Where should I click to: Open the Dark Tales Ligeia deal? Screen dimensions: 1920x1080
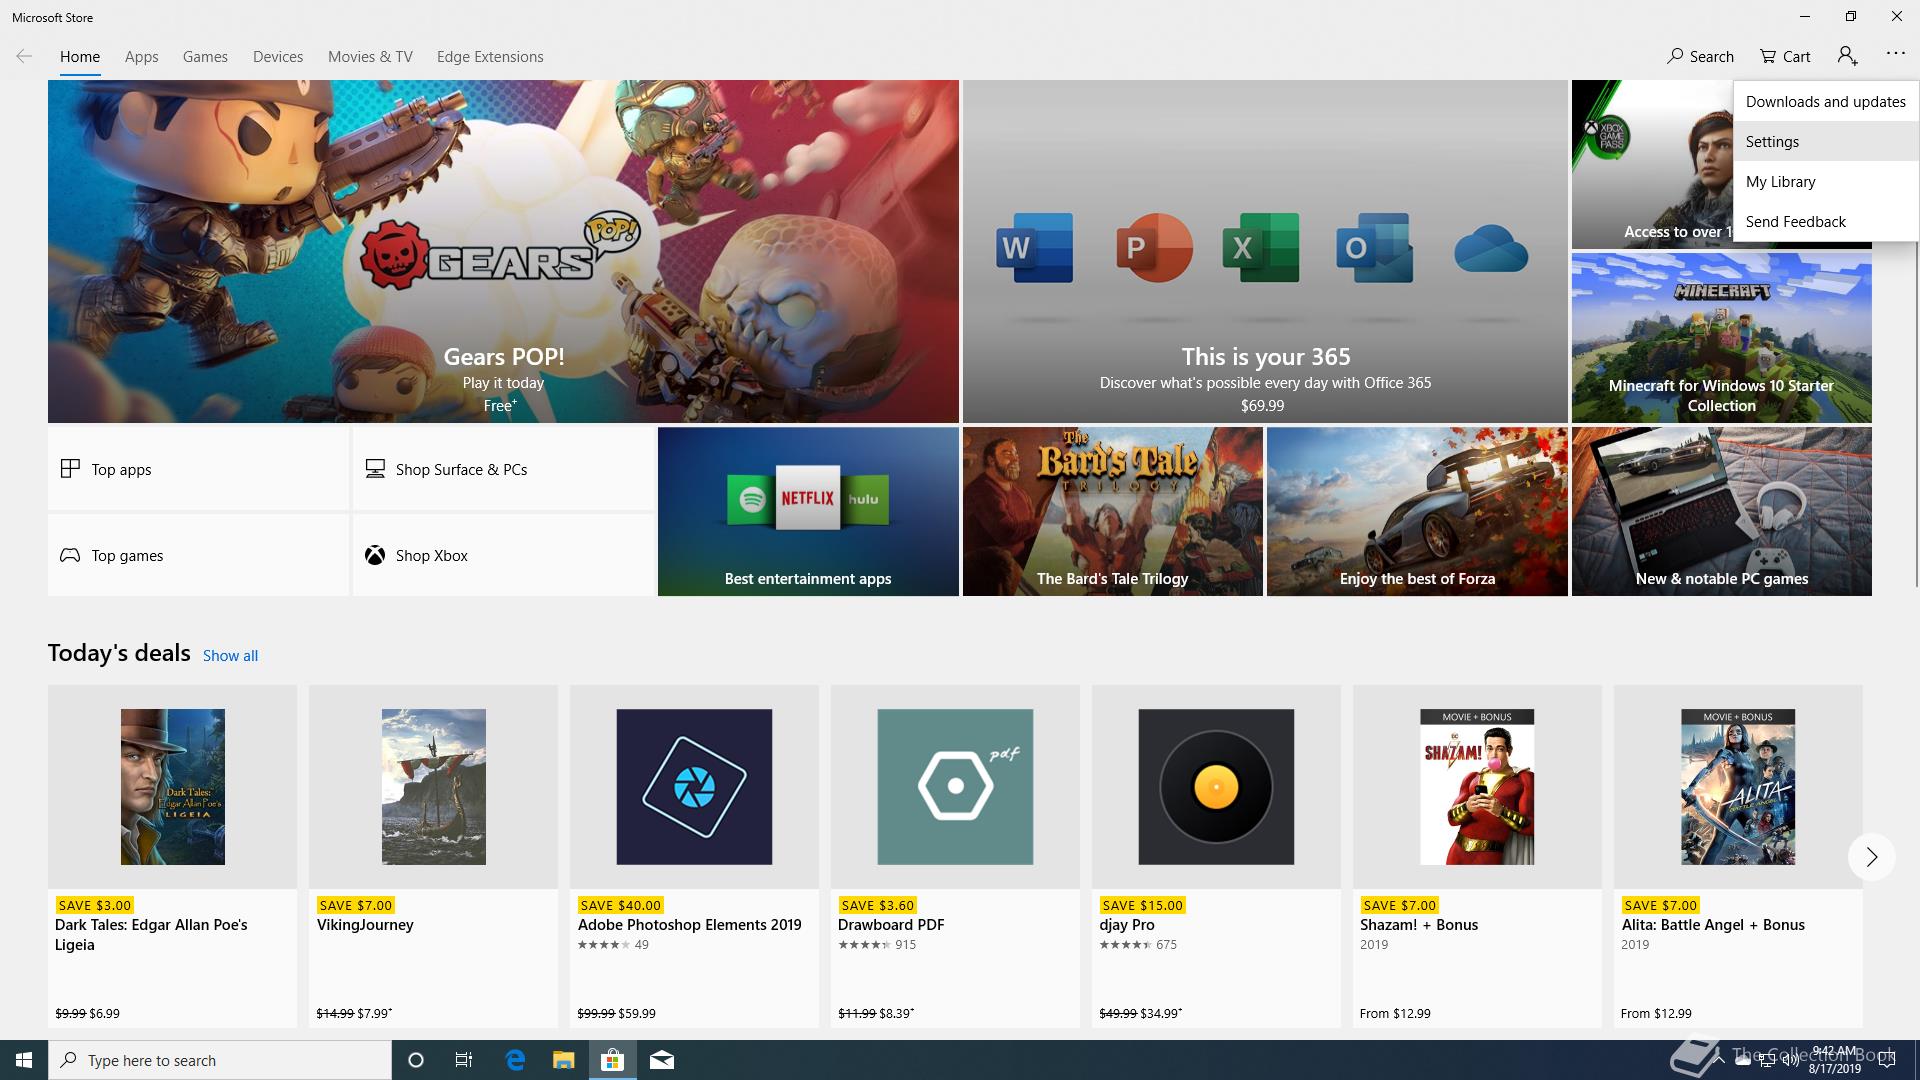point(172,856)
